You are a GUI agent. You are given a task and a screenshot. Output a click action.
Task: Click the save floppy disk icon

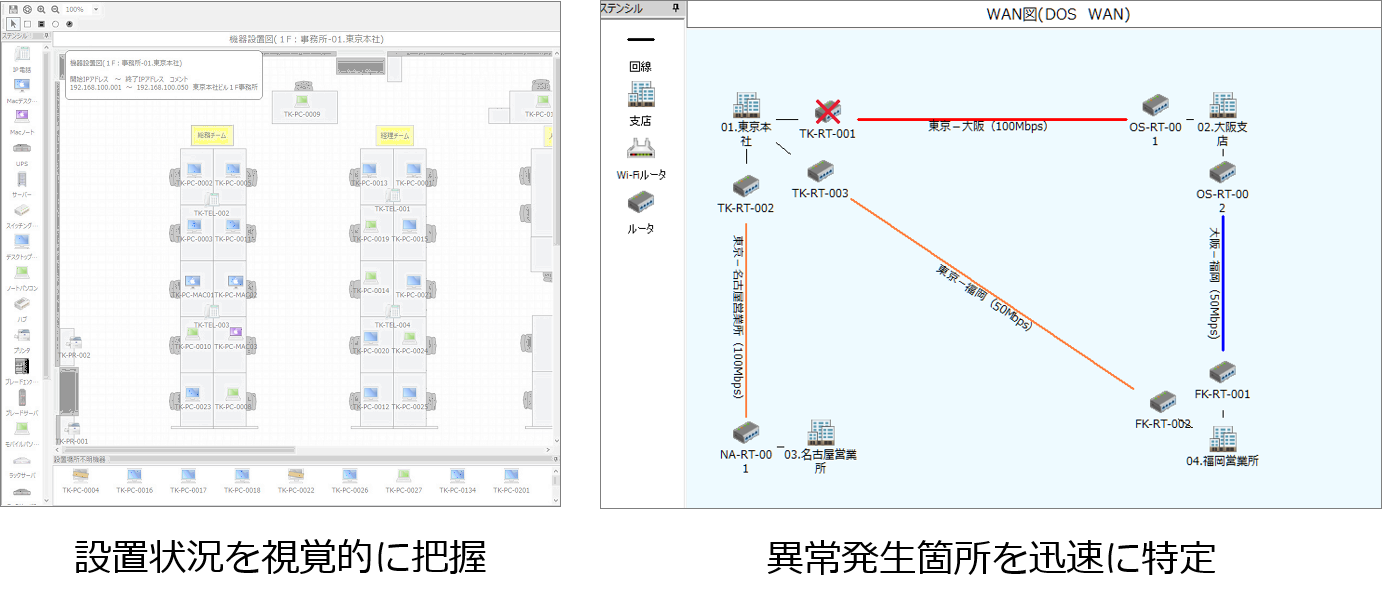13,9
